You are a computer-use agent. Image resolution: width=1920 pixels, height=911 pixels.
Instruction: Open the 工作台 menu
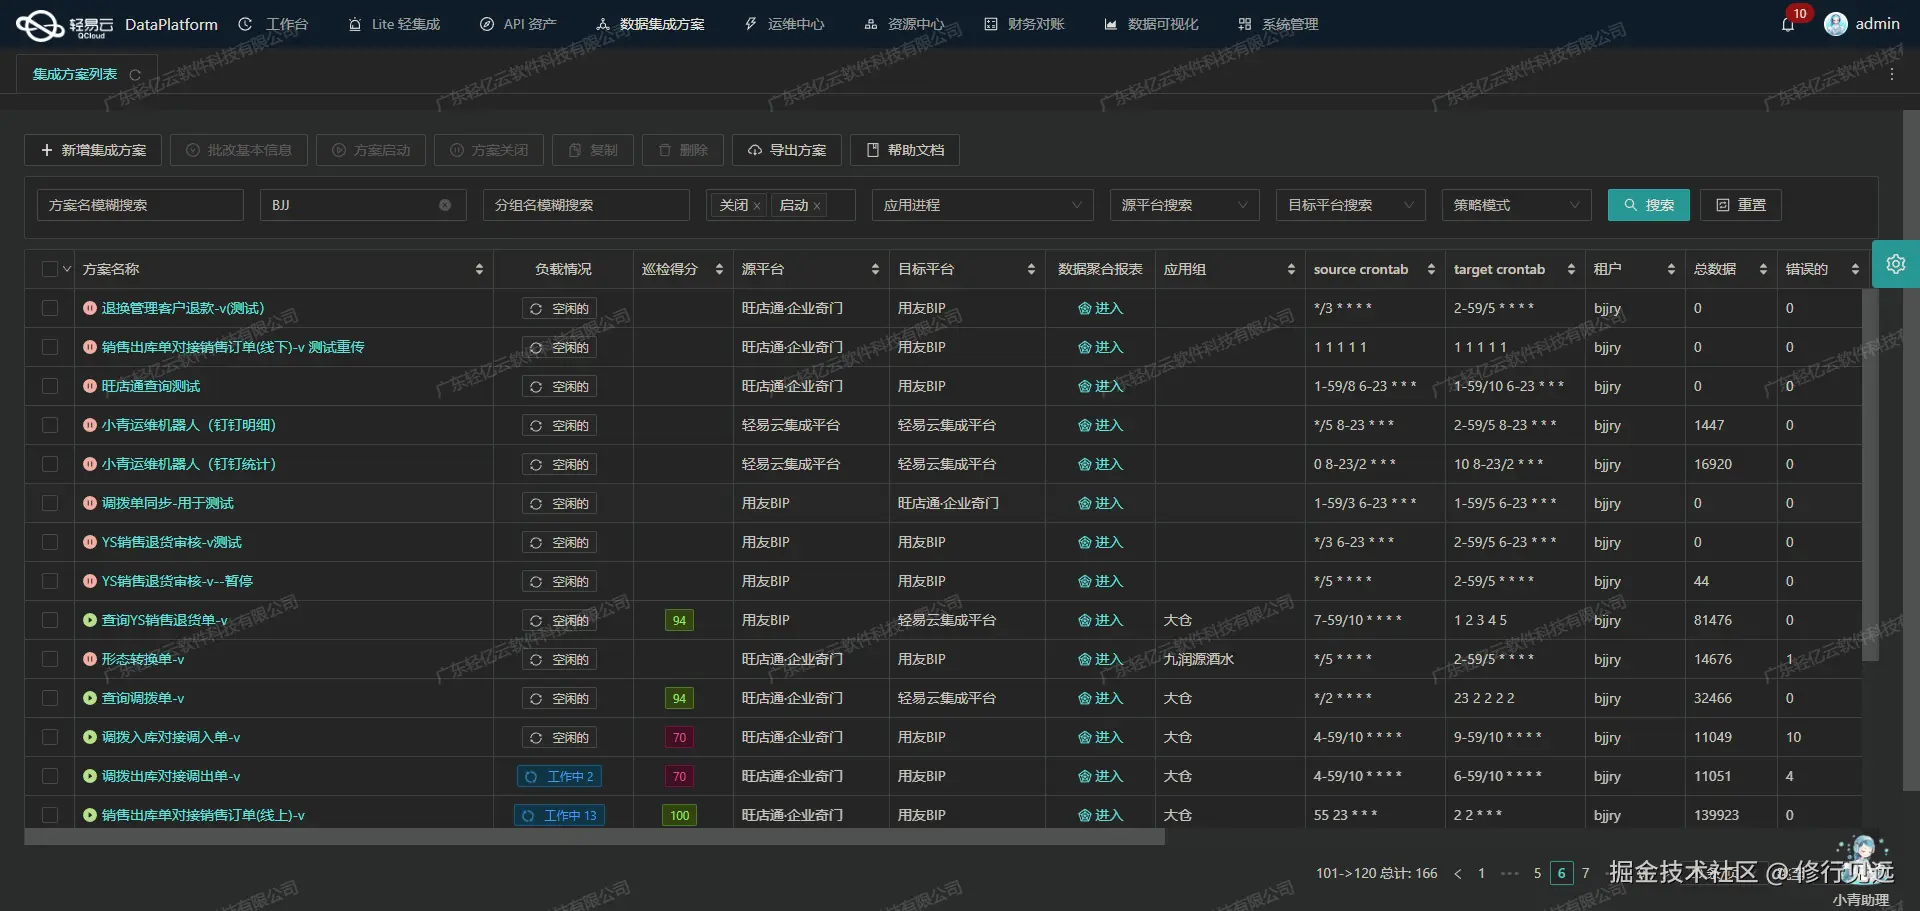click(274, 24)
